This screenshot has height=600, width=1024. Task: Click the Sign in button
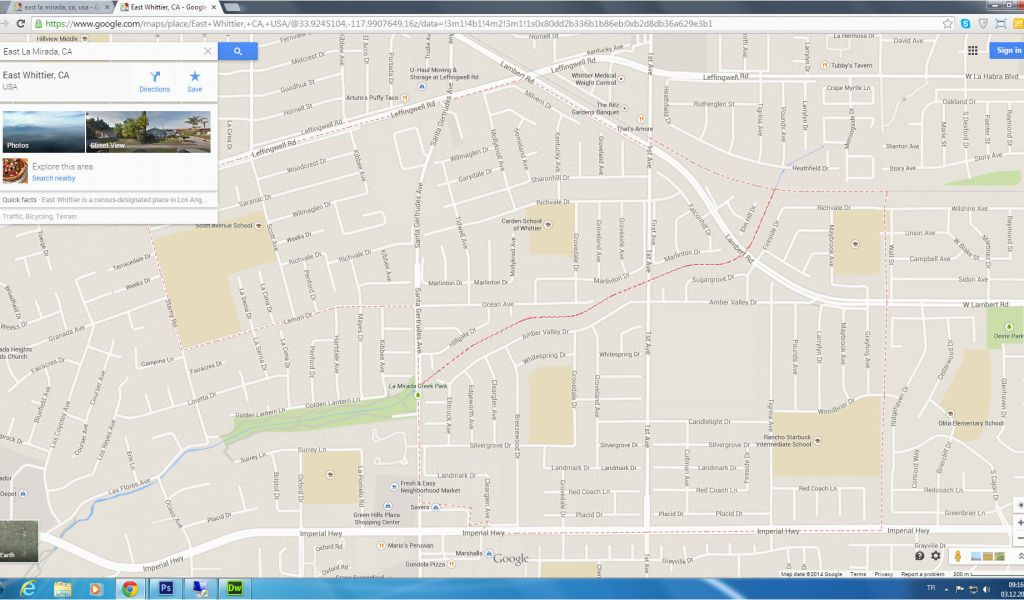click(x=1008, y=50)
